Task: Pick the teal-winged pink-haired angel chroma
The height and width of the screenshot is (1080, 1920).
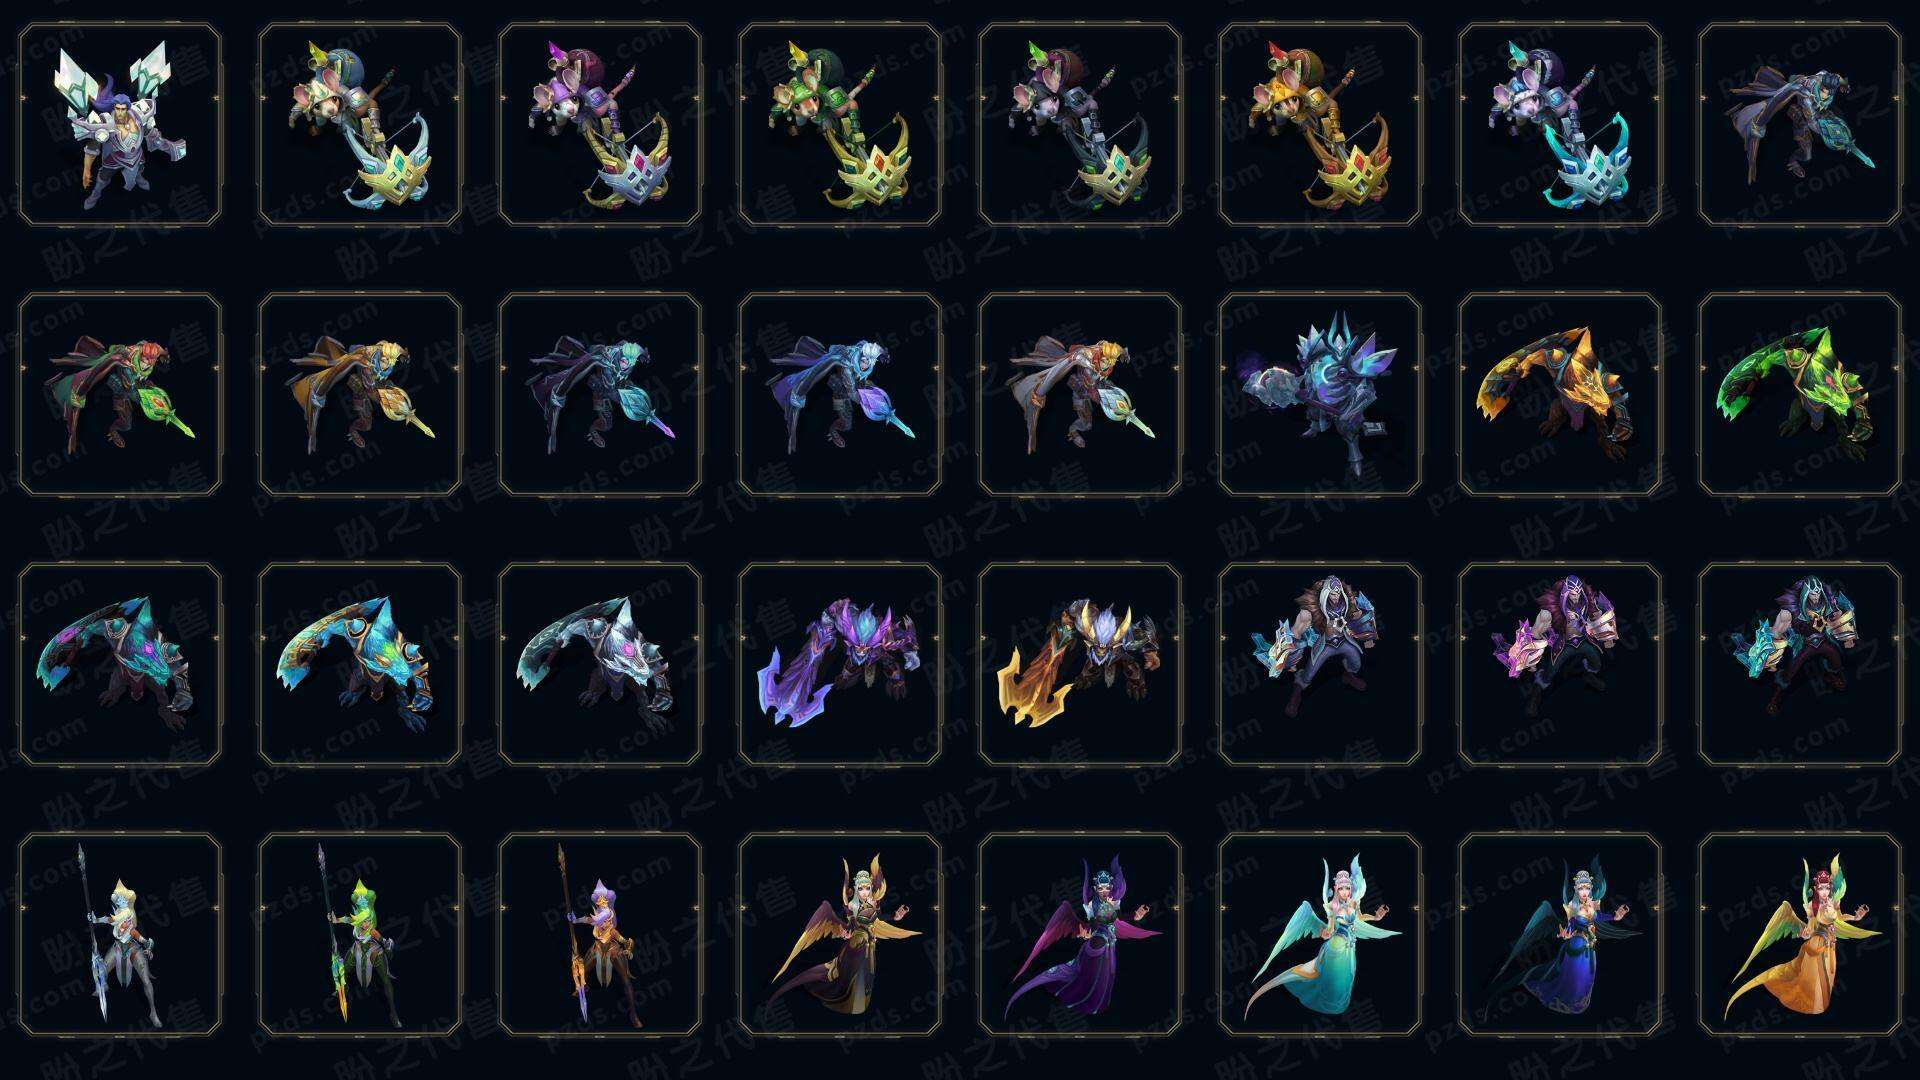Action: pos(1320,934)
